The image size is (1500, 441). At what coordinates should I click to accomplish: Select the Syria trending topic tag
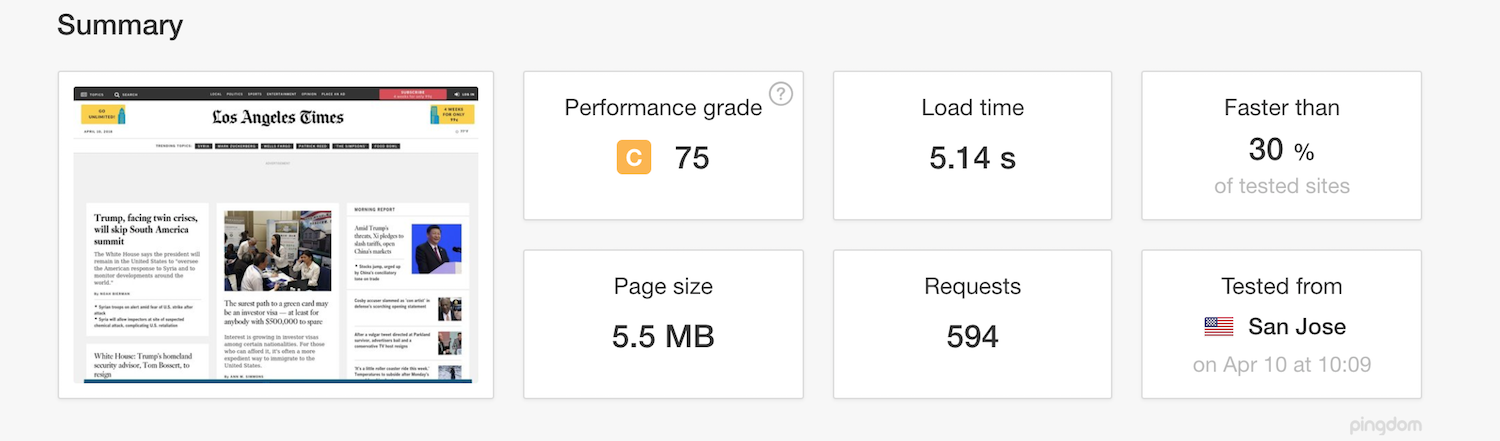click(x=205, y=146)
